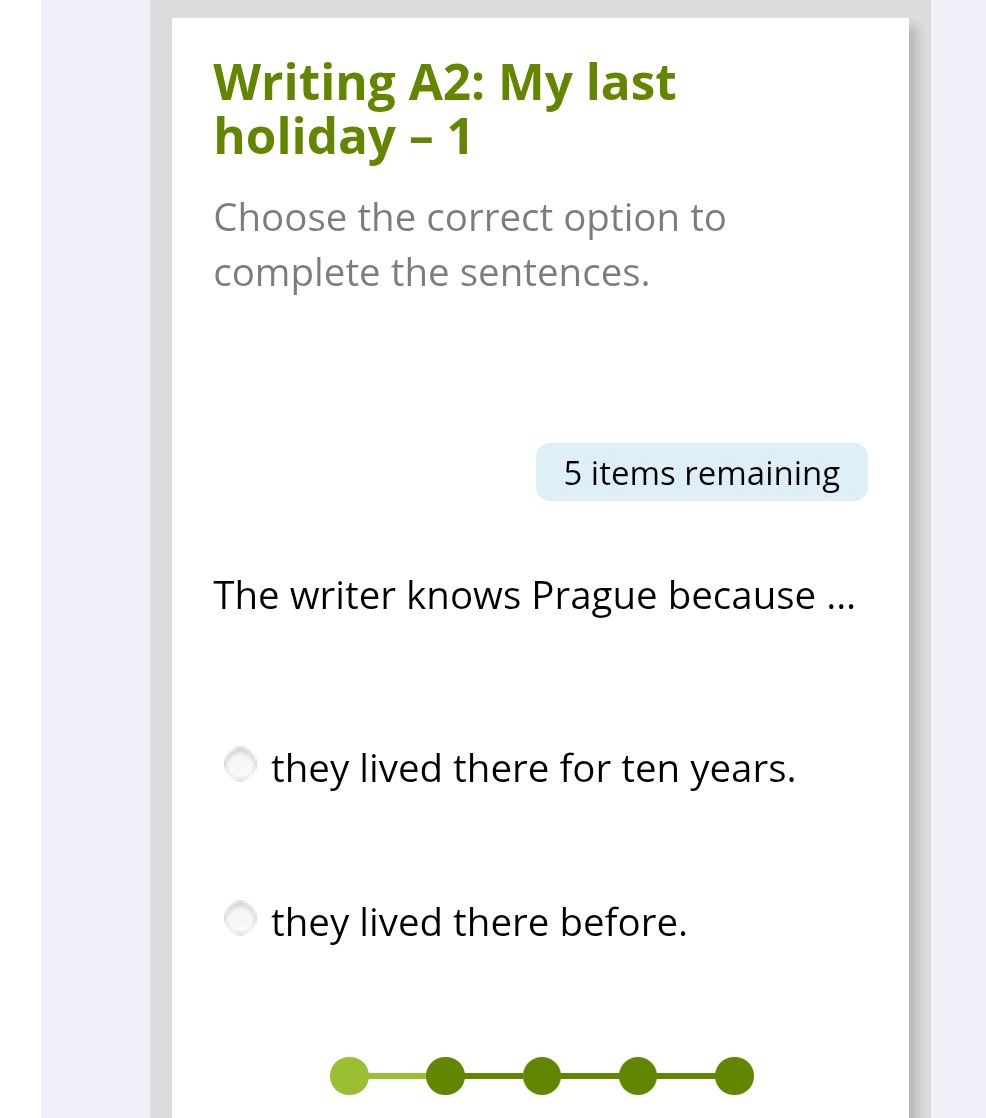Click the radio circle beside the second option
The height and width of the screenshot is (1118, 986).
click(x=240, y=918)
